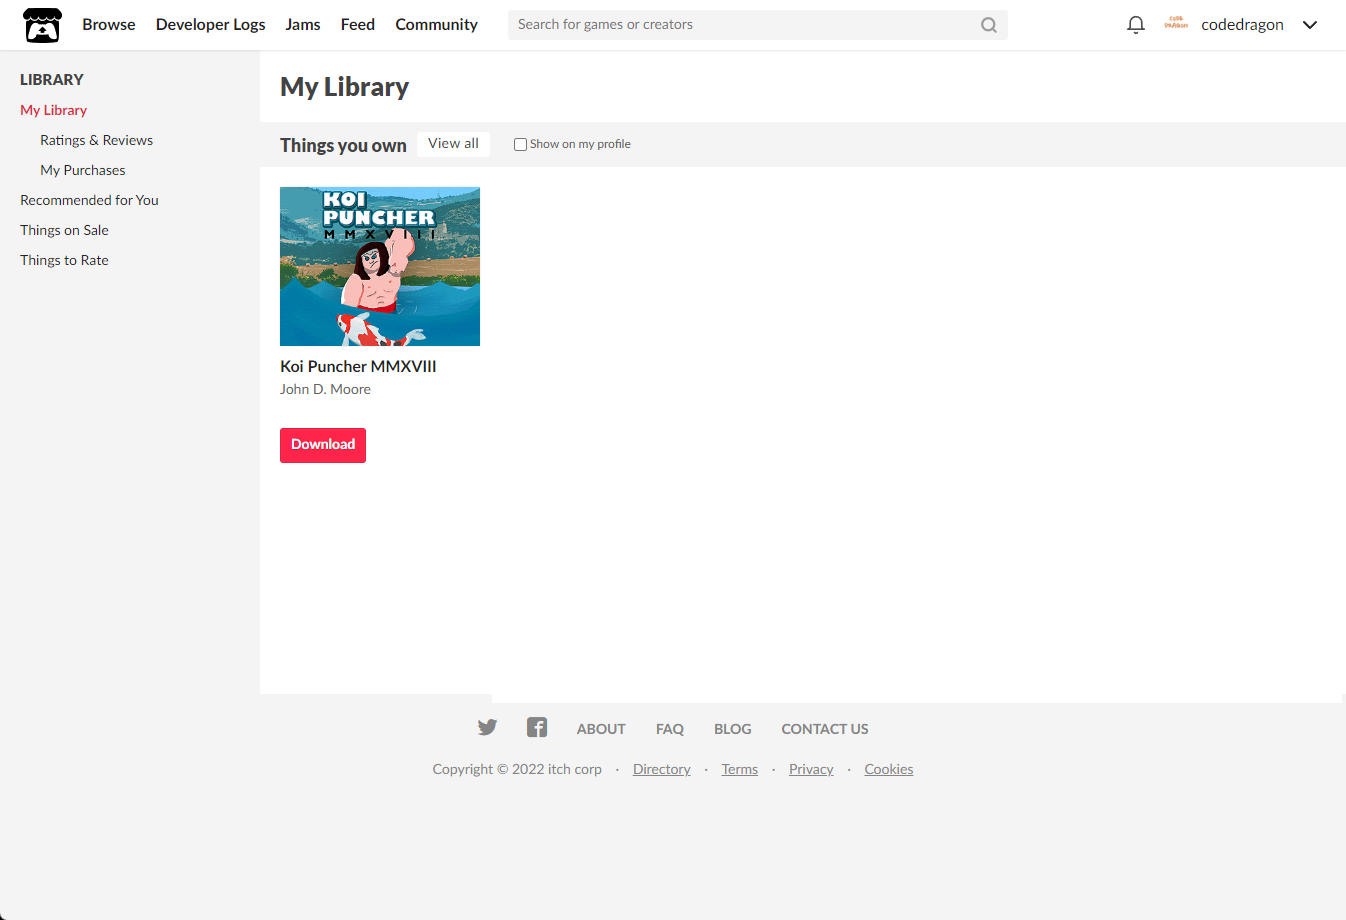
Task: Open Koi Puncher MMXVIII cover thumbnail
Action: point(380,266)
